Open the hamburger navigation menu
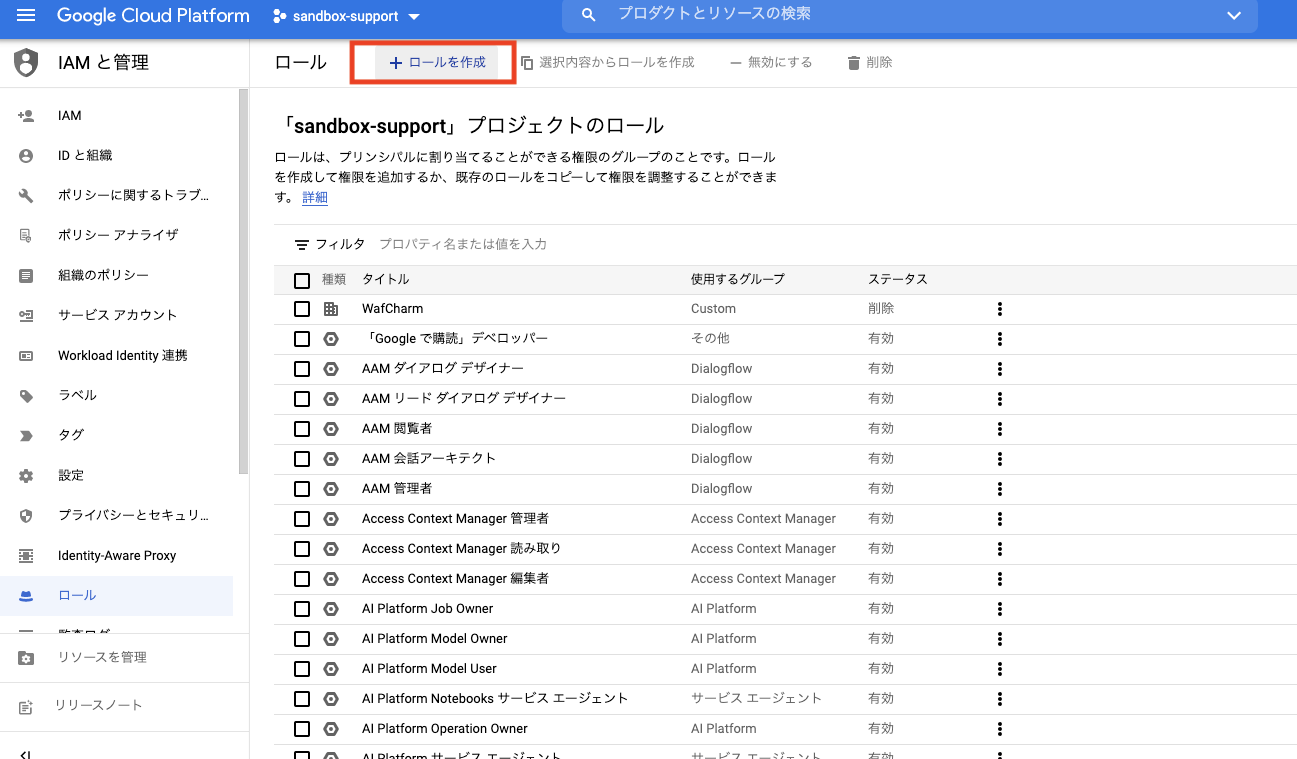The width and height of the screenshot is (1297, 759). (x=26, y=16)
